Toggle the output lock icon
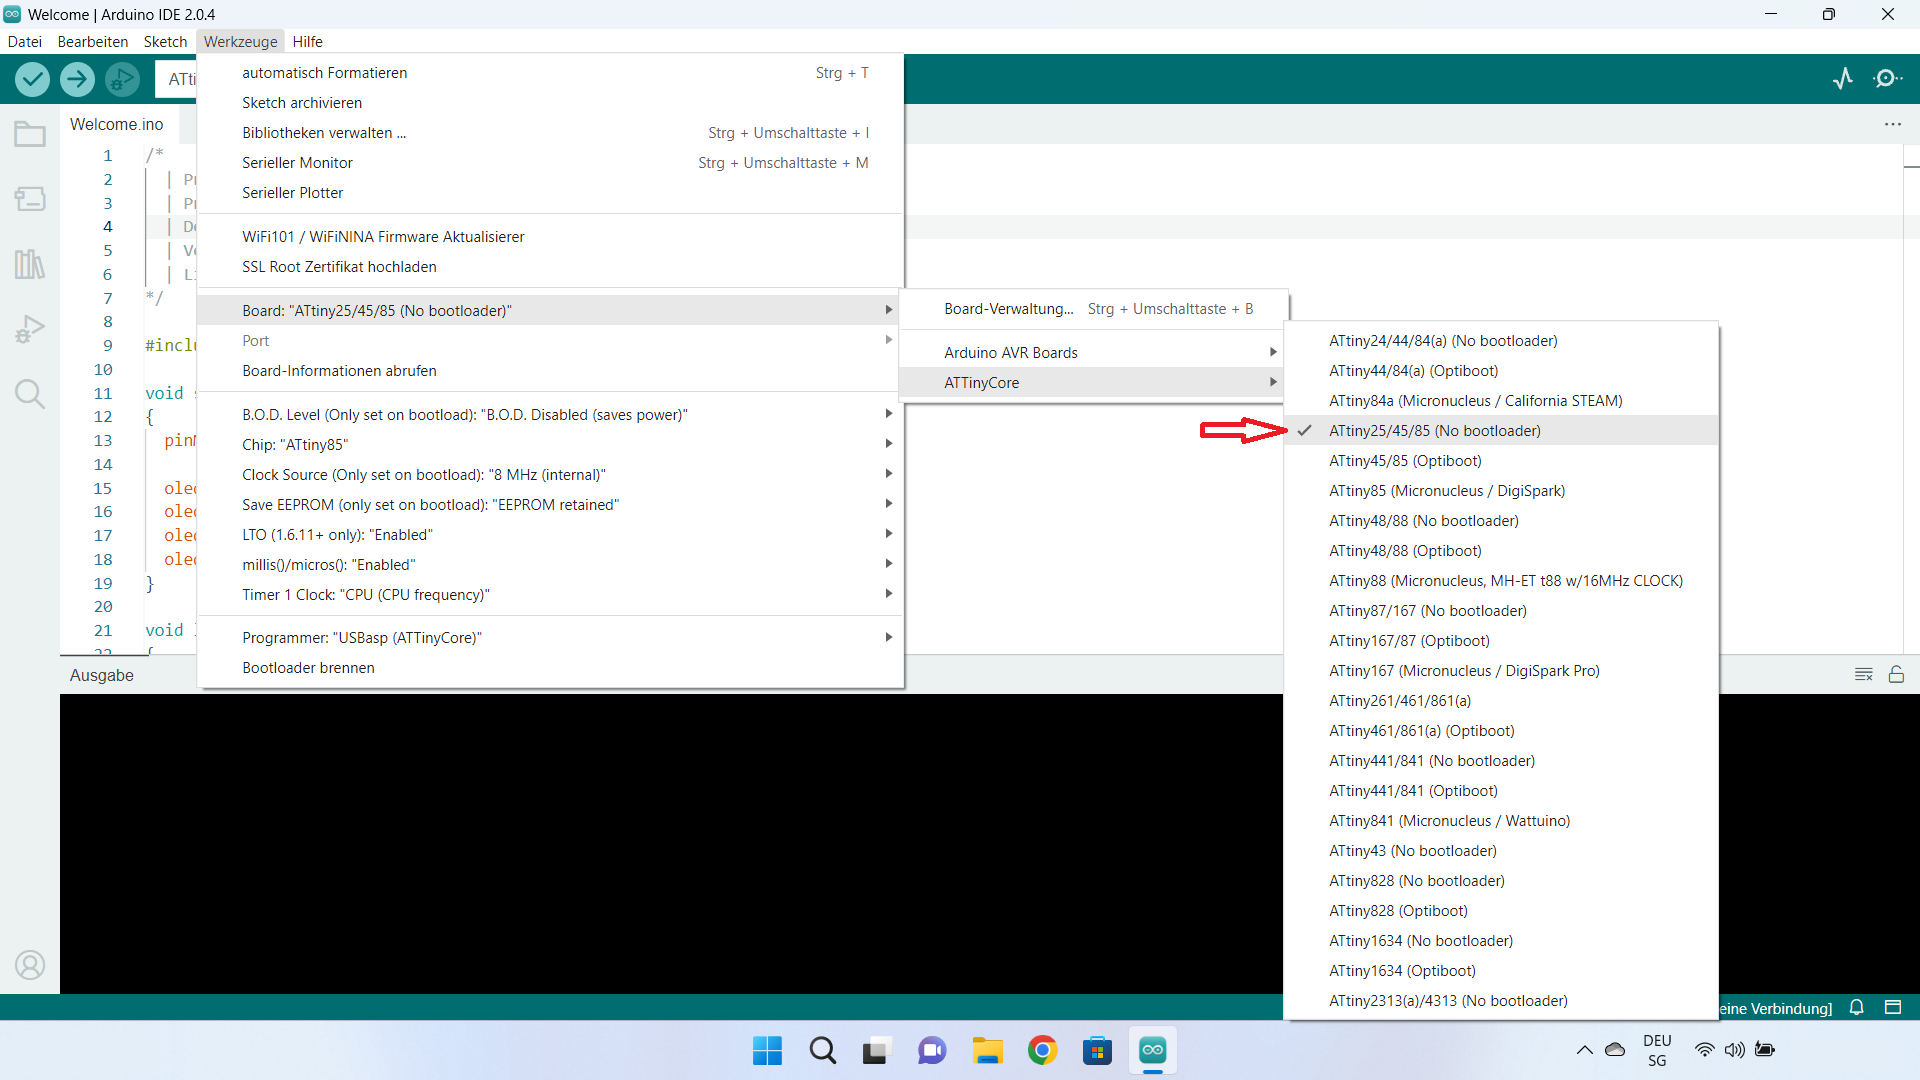This screenshot has width=1920, height=1080. click(1896, 675)
